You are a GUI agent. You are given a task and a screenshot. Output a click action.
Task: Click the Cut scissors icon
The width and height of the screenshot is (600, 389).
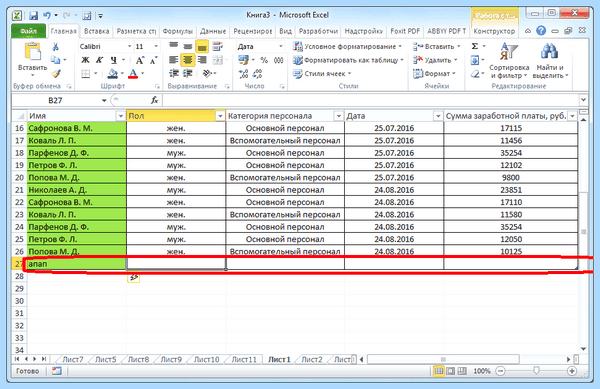click(55, 47)
